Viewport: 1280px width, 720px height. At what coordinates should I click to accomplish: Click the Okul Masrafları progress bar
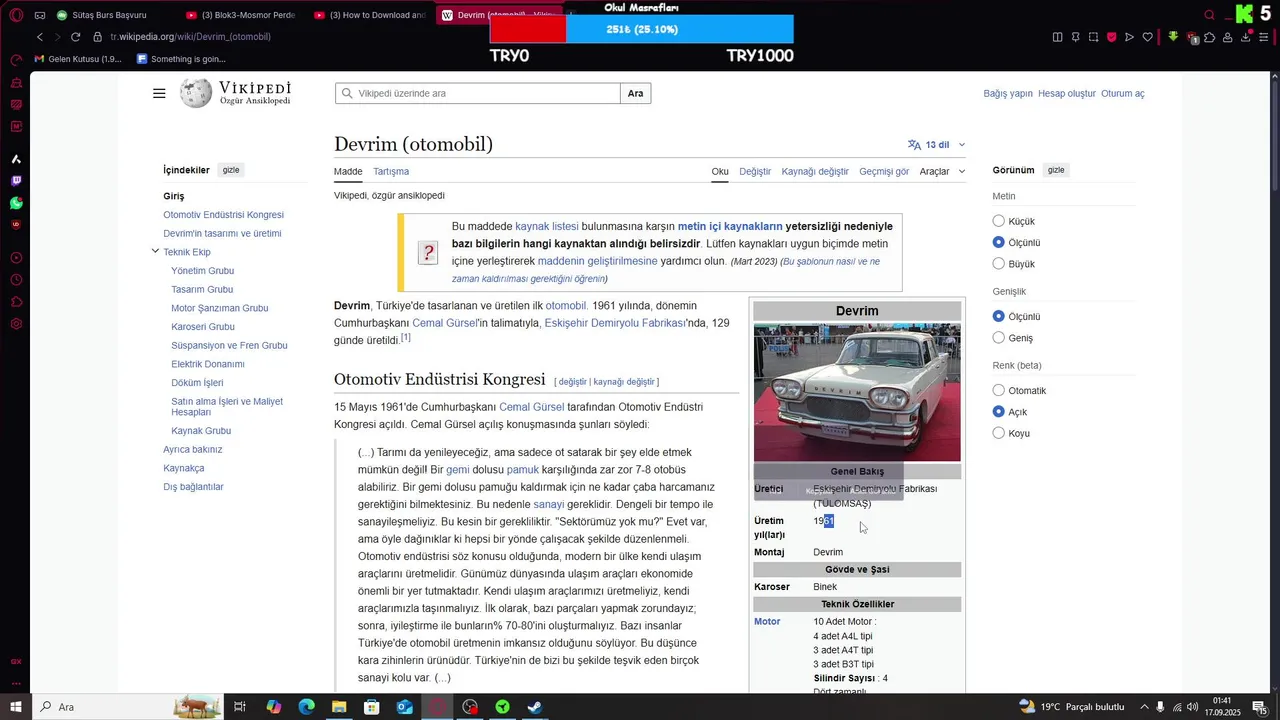pyautogui.click(x=642, y=29)
